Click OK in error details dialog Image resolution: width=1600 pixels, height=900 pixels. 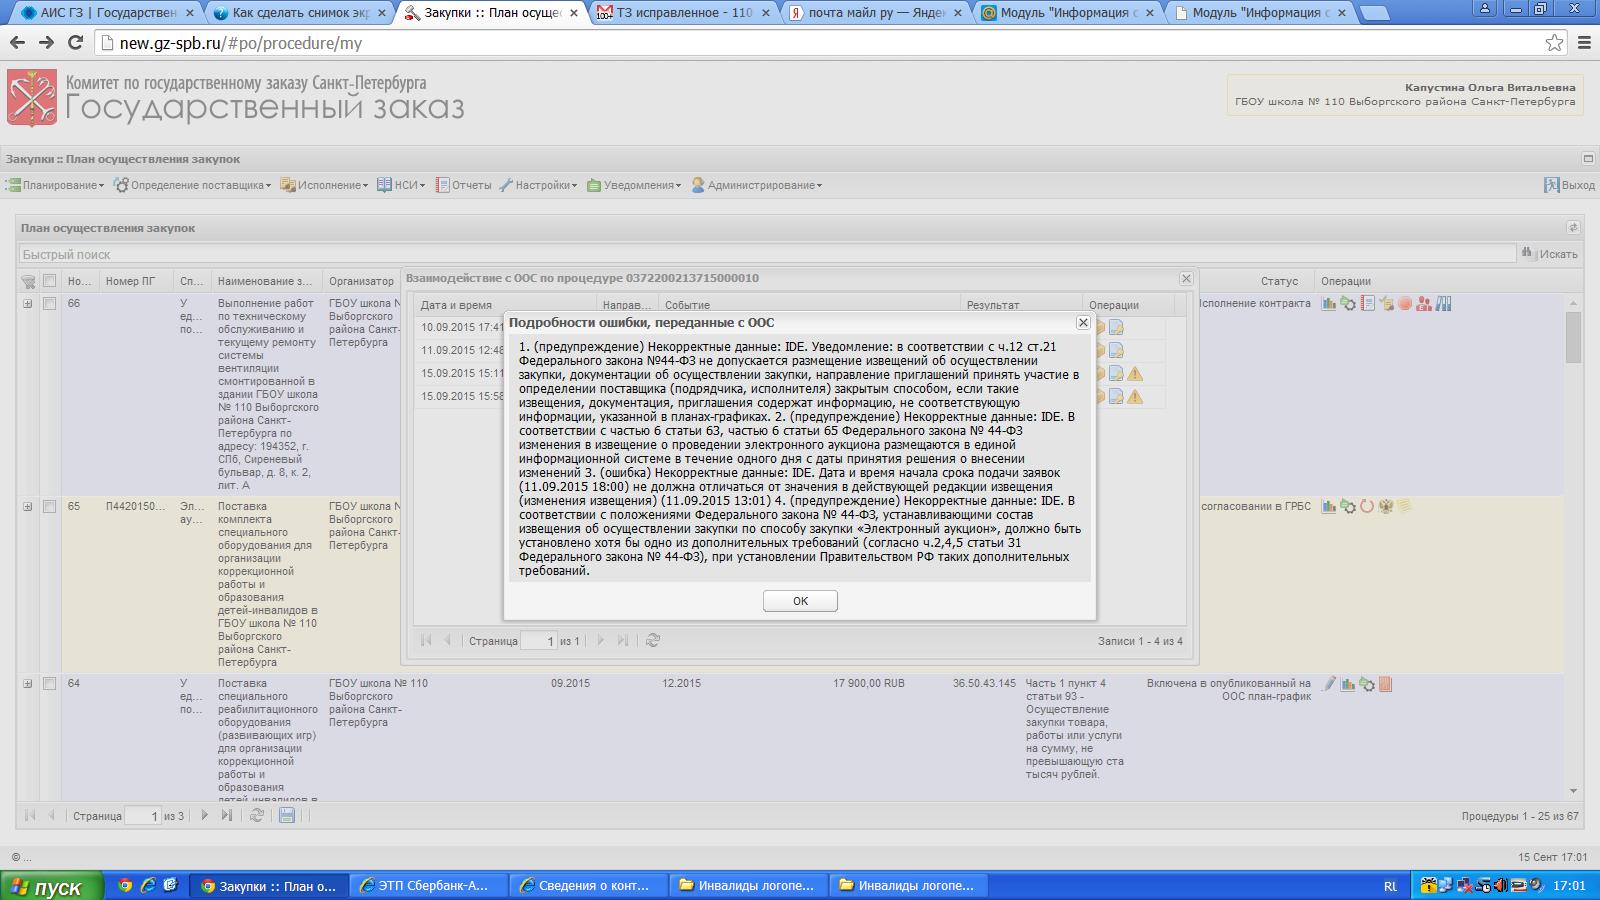[800, 600]
